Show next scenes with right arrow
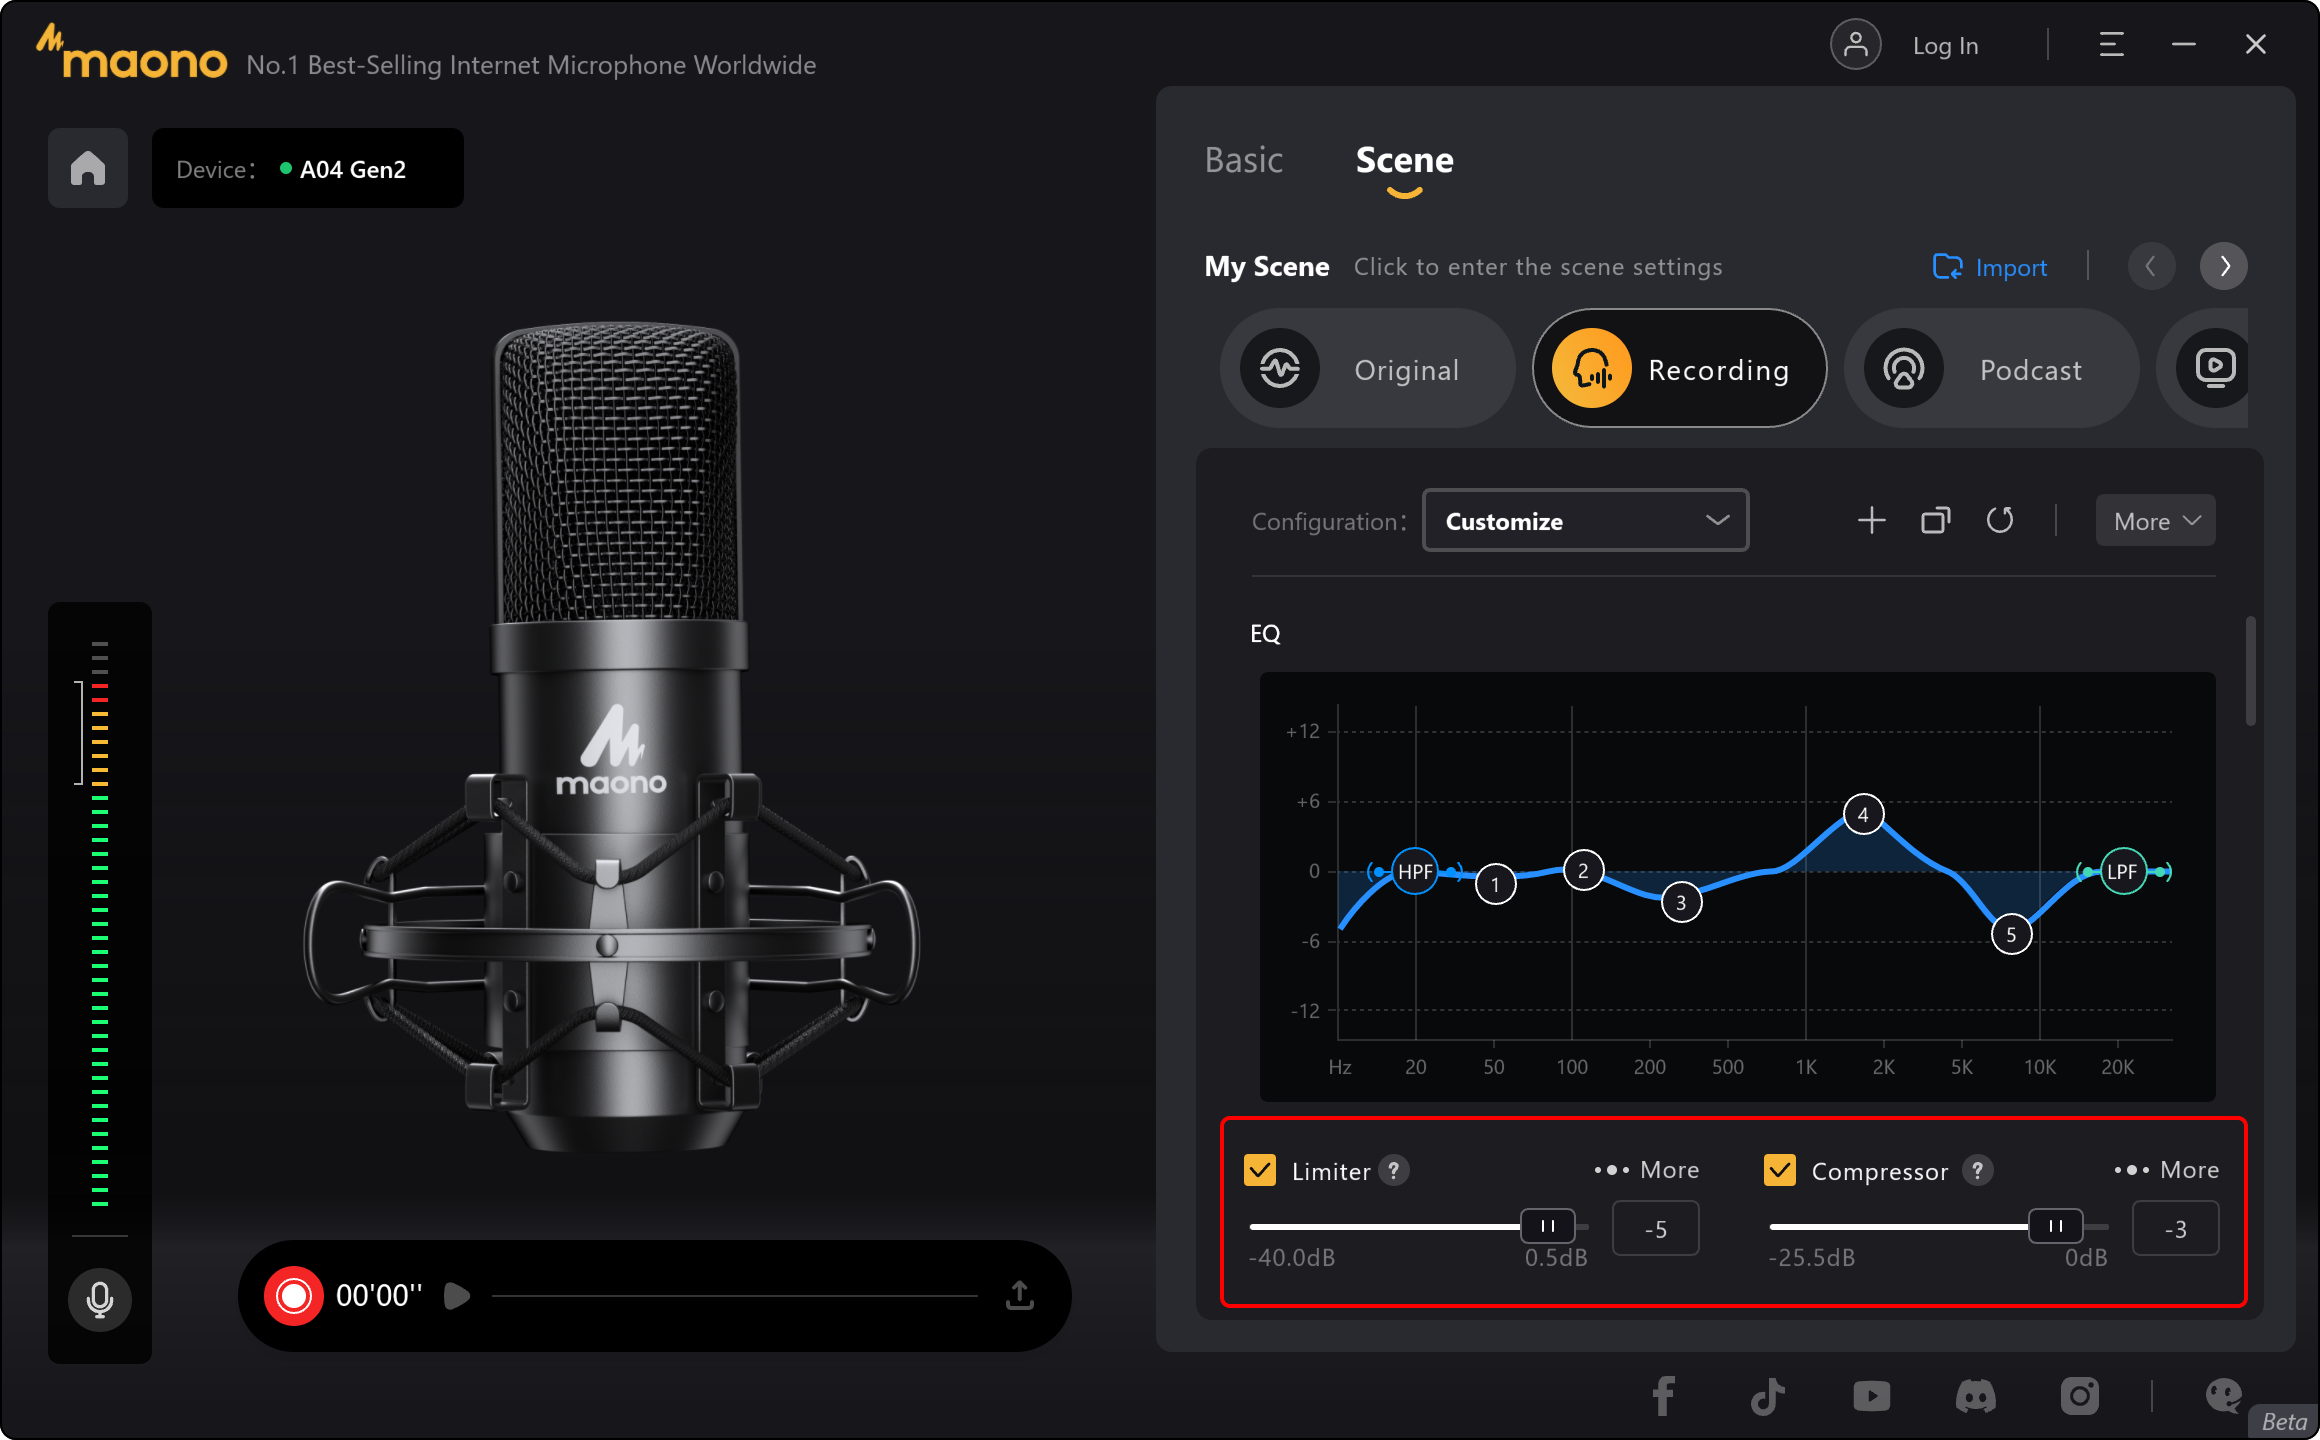The width and height of the screenshot is (2320, 1440). pyautogui.click(x=2224, y=266)
